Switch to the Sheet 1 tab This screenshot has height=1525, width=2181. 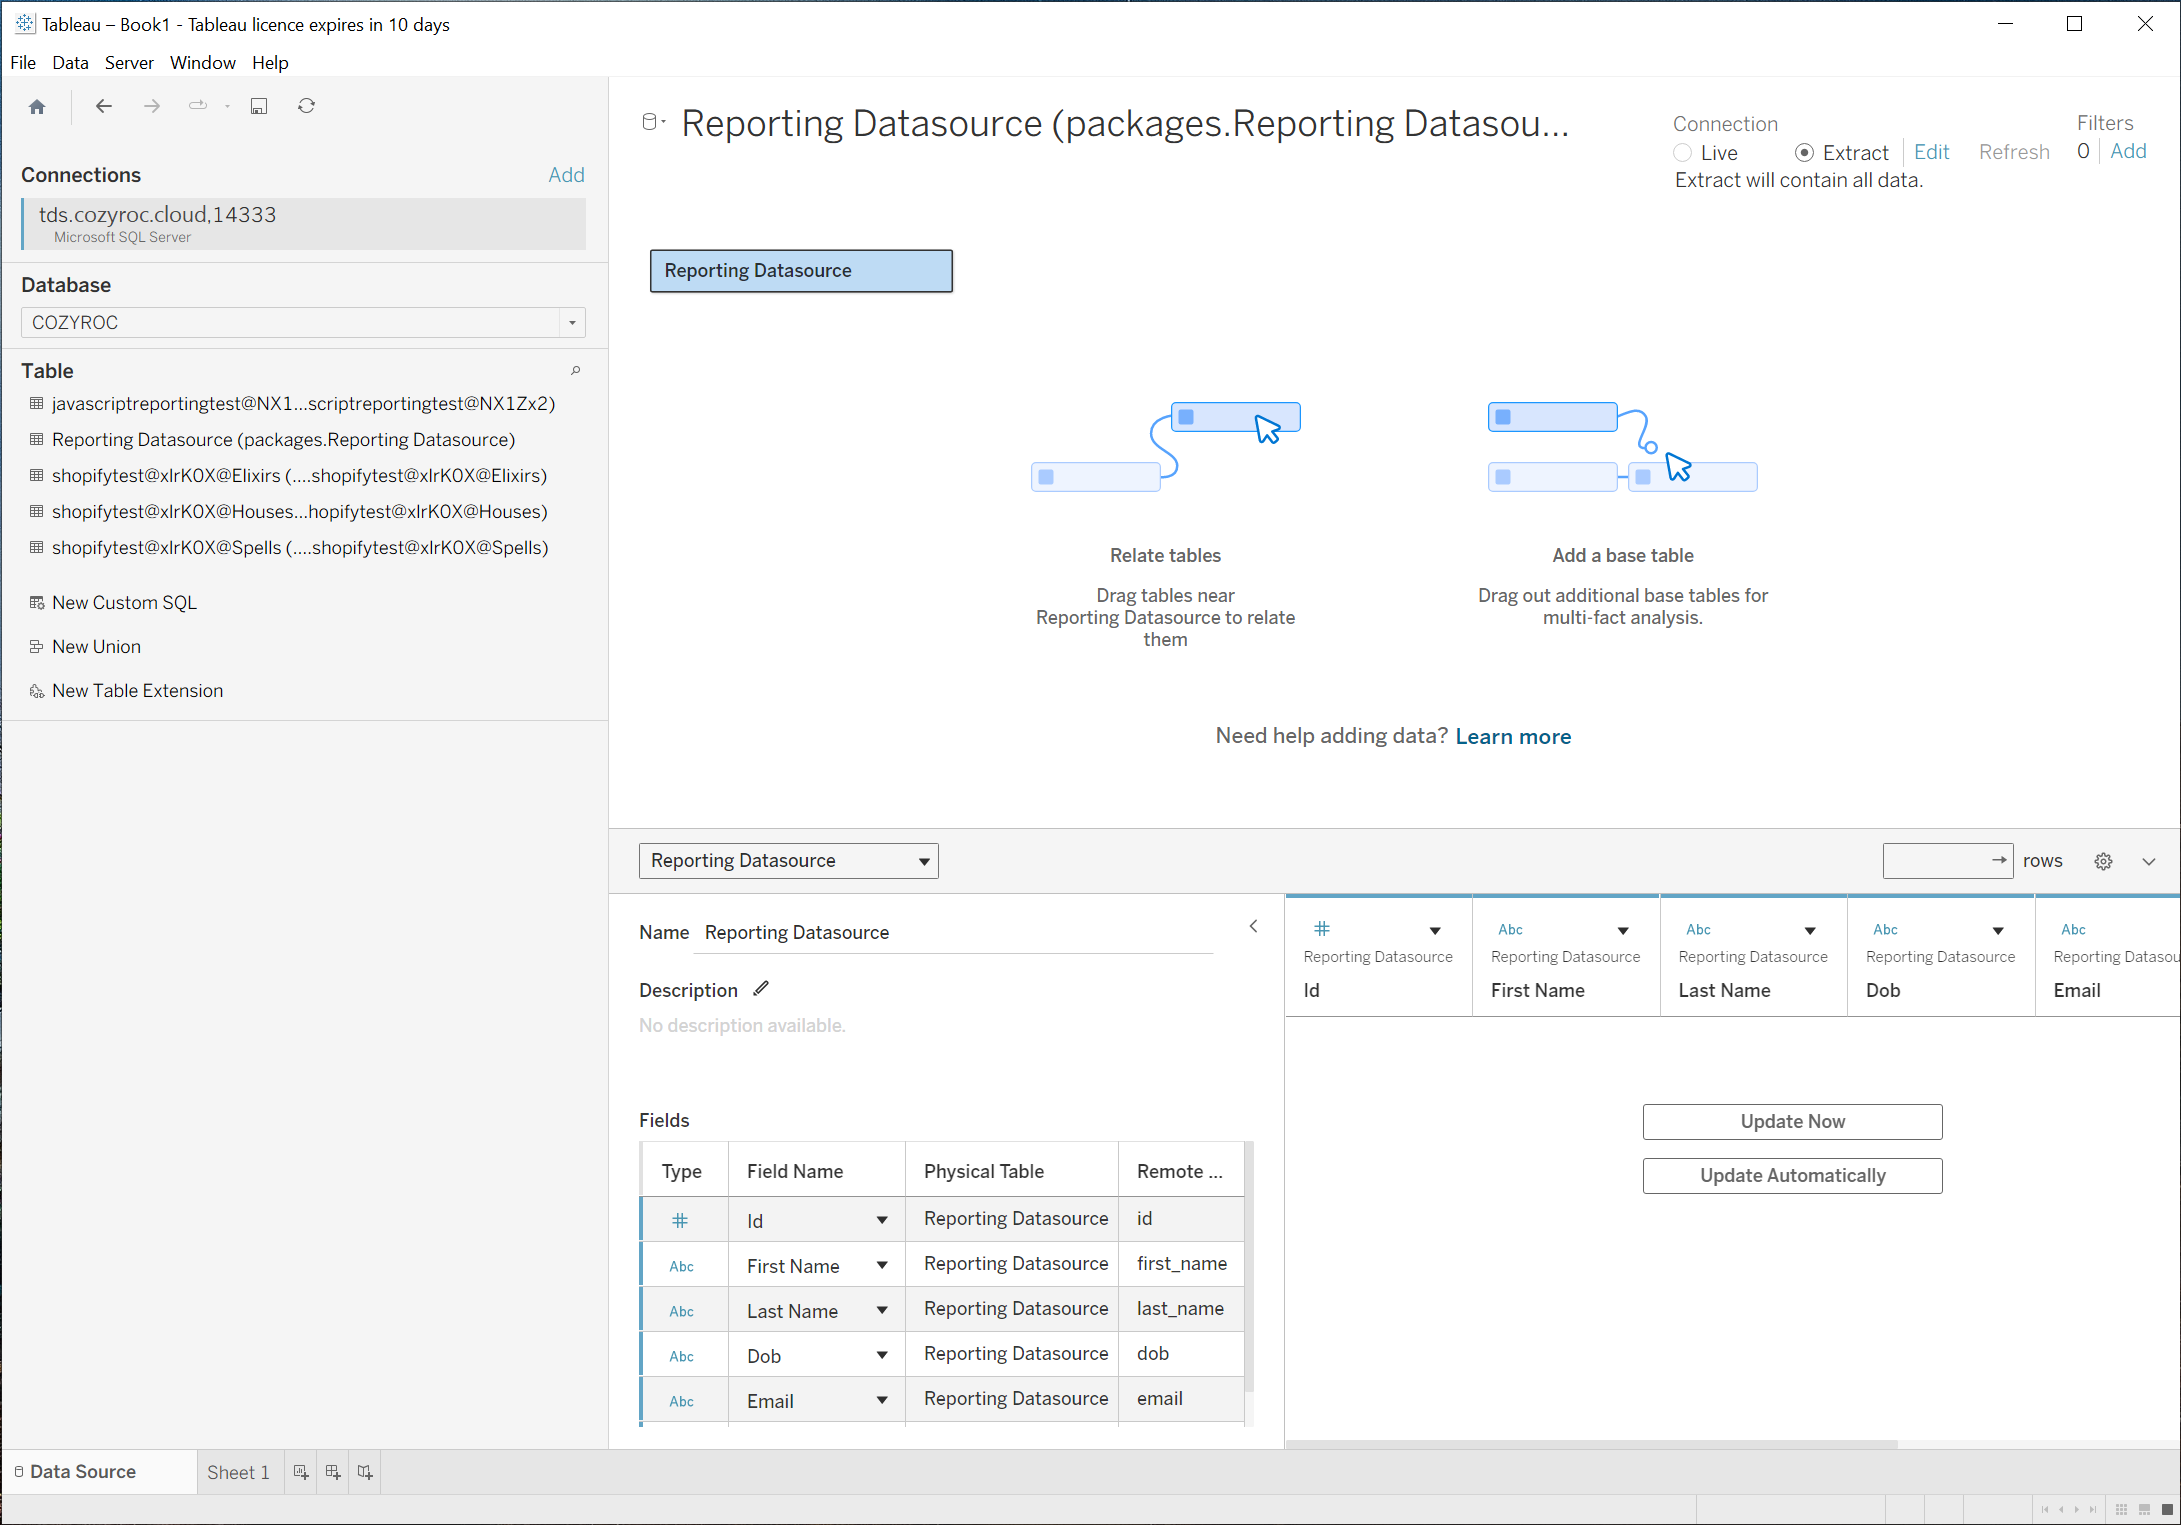click(238, 1472)
